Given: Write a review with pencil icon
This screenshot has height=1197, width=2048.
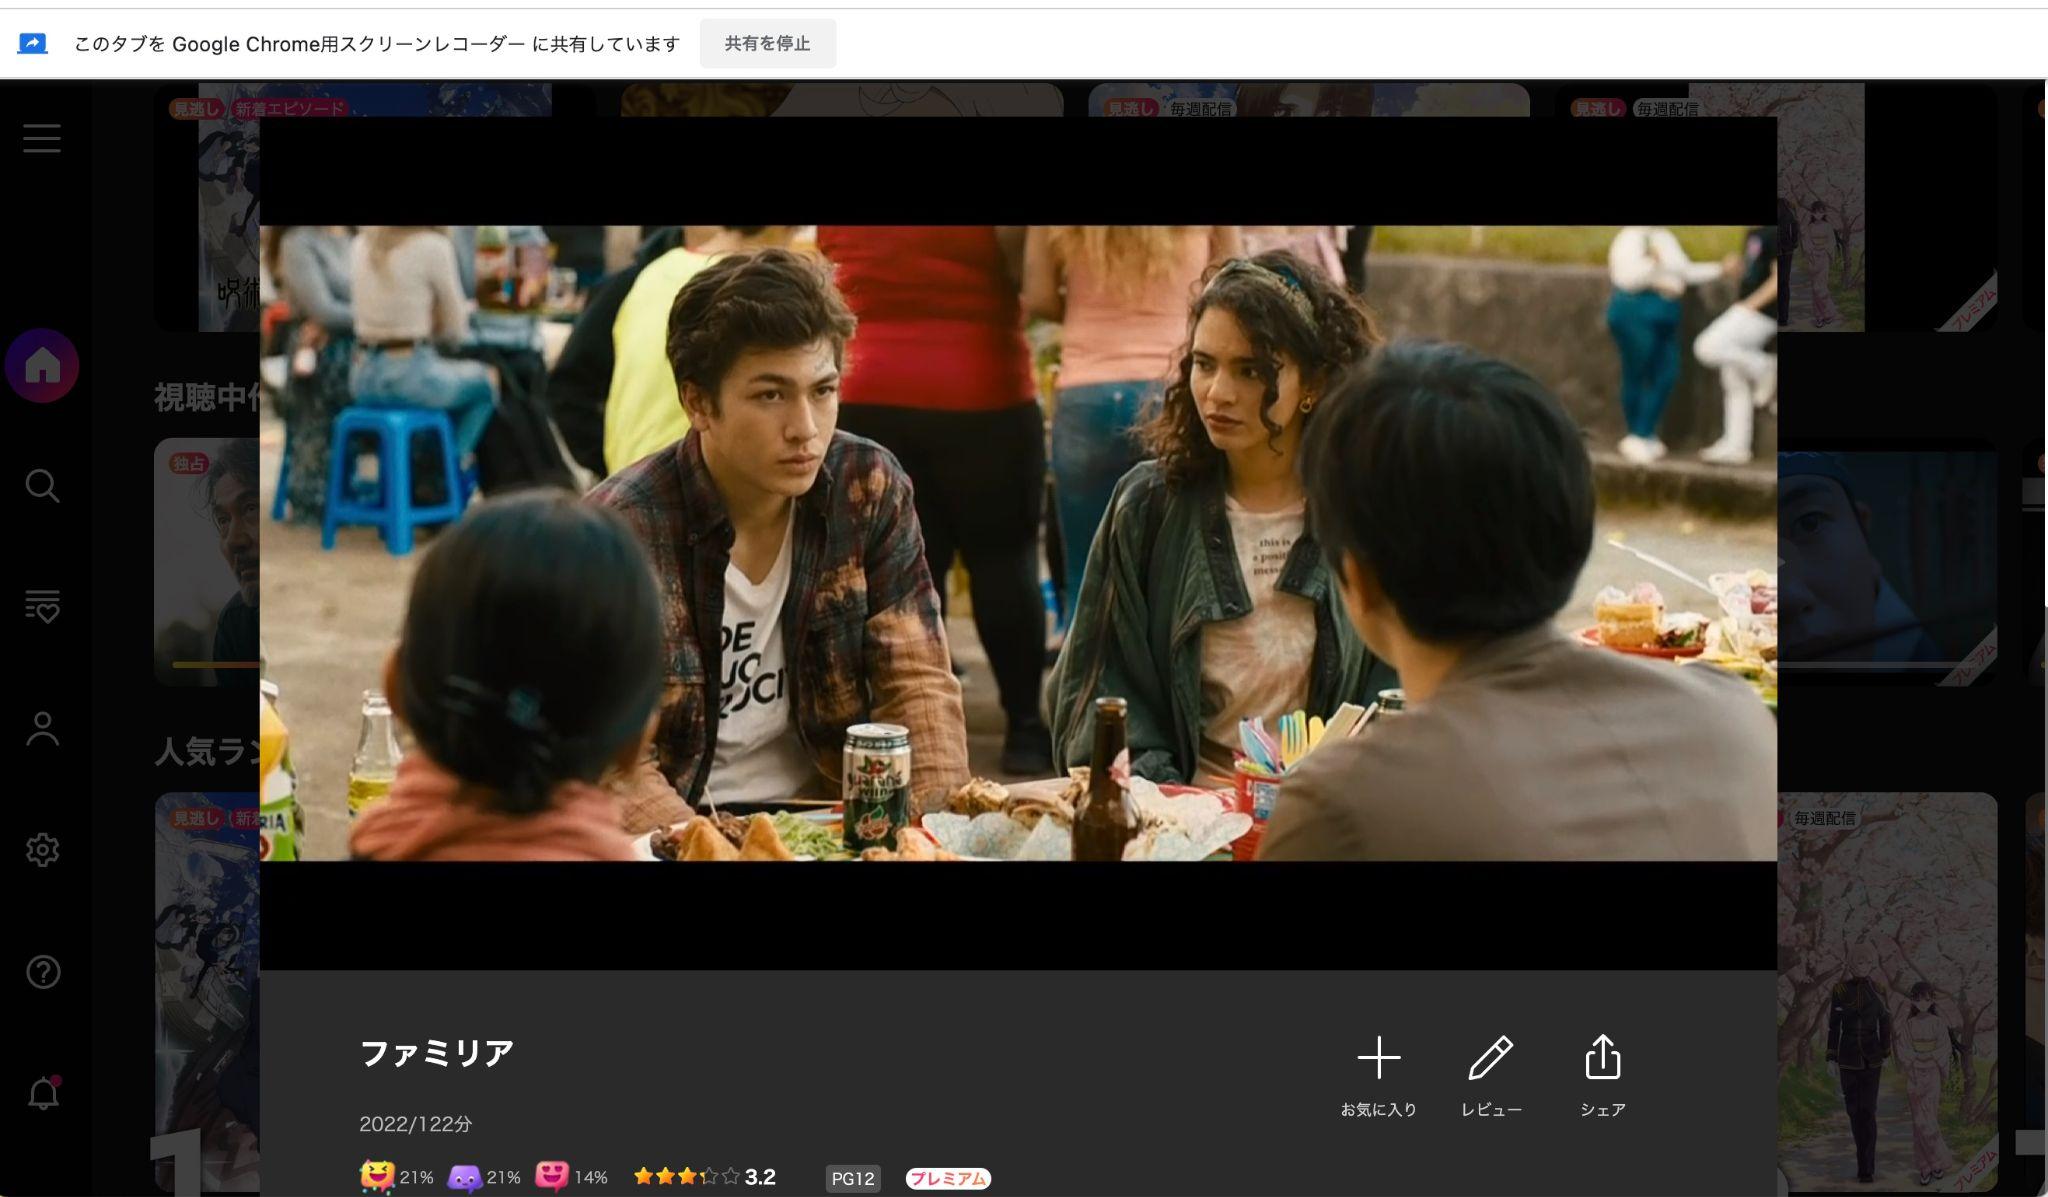Looking at the screenshot, I should [1491, 1077].
